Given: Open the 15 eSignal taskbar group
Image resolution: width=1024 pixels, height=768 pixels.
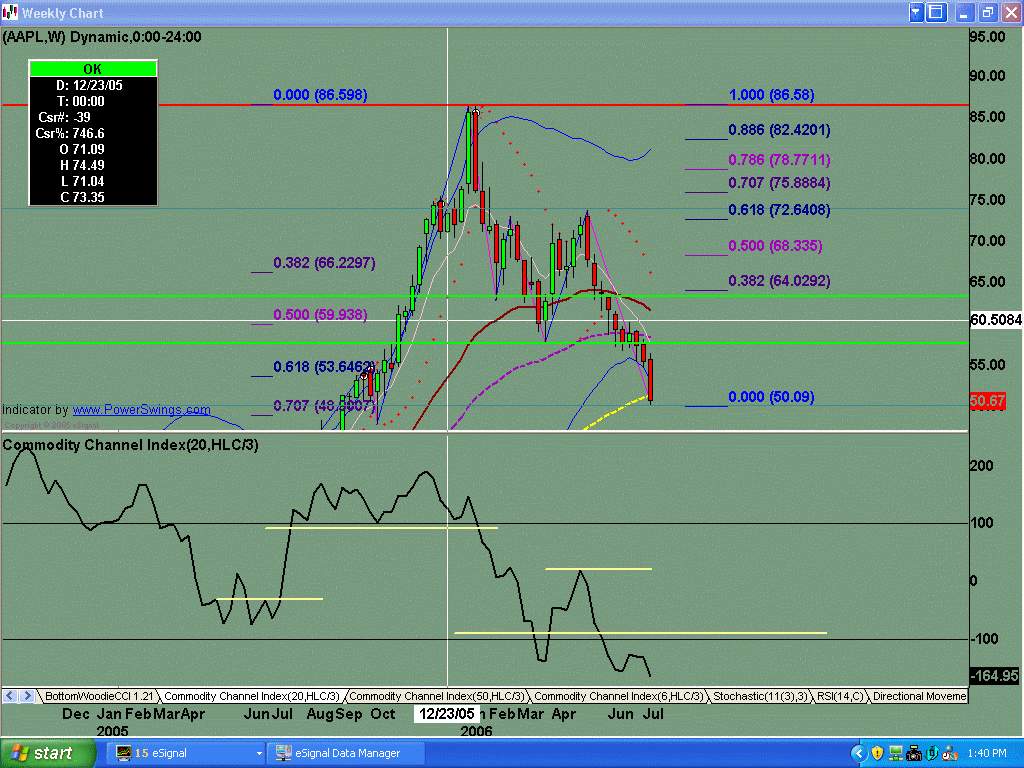Looking at the screenshot, I should tap(185, 753).
